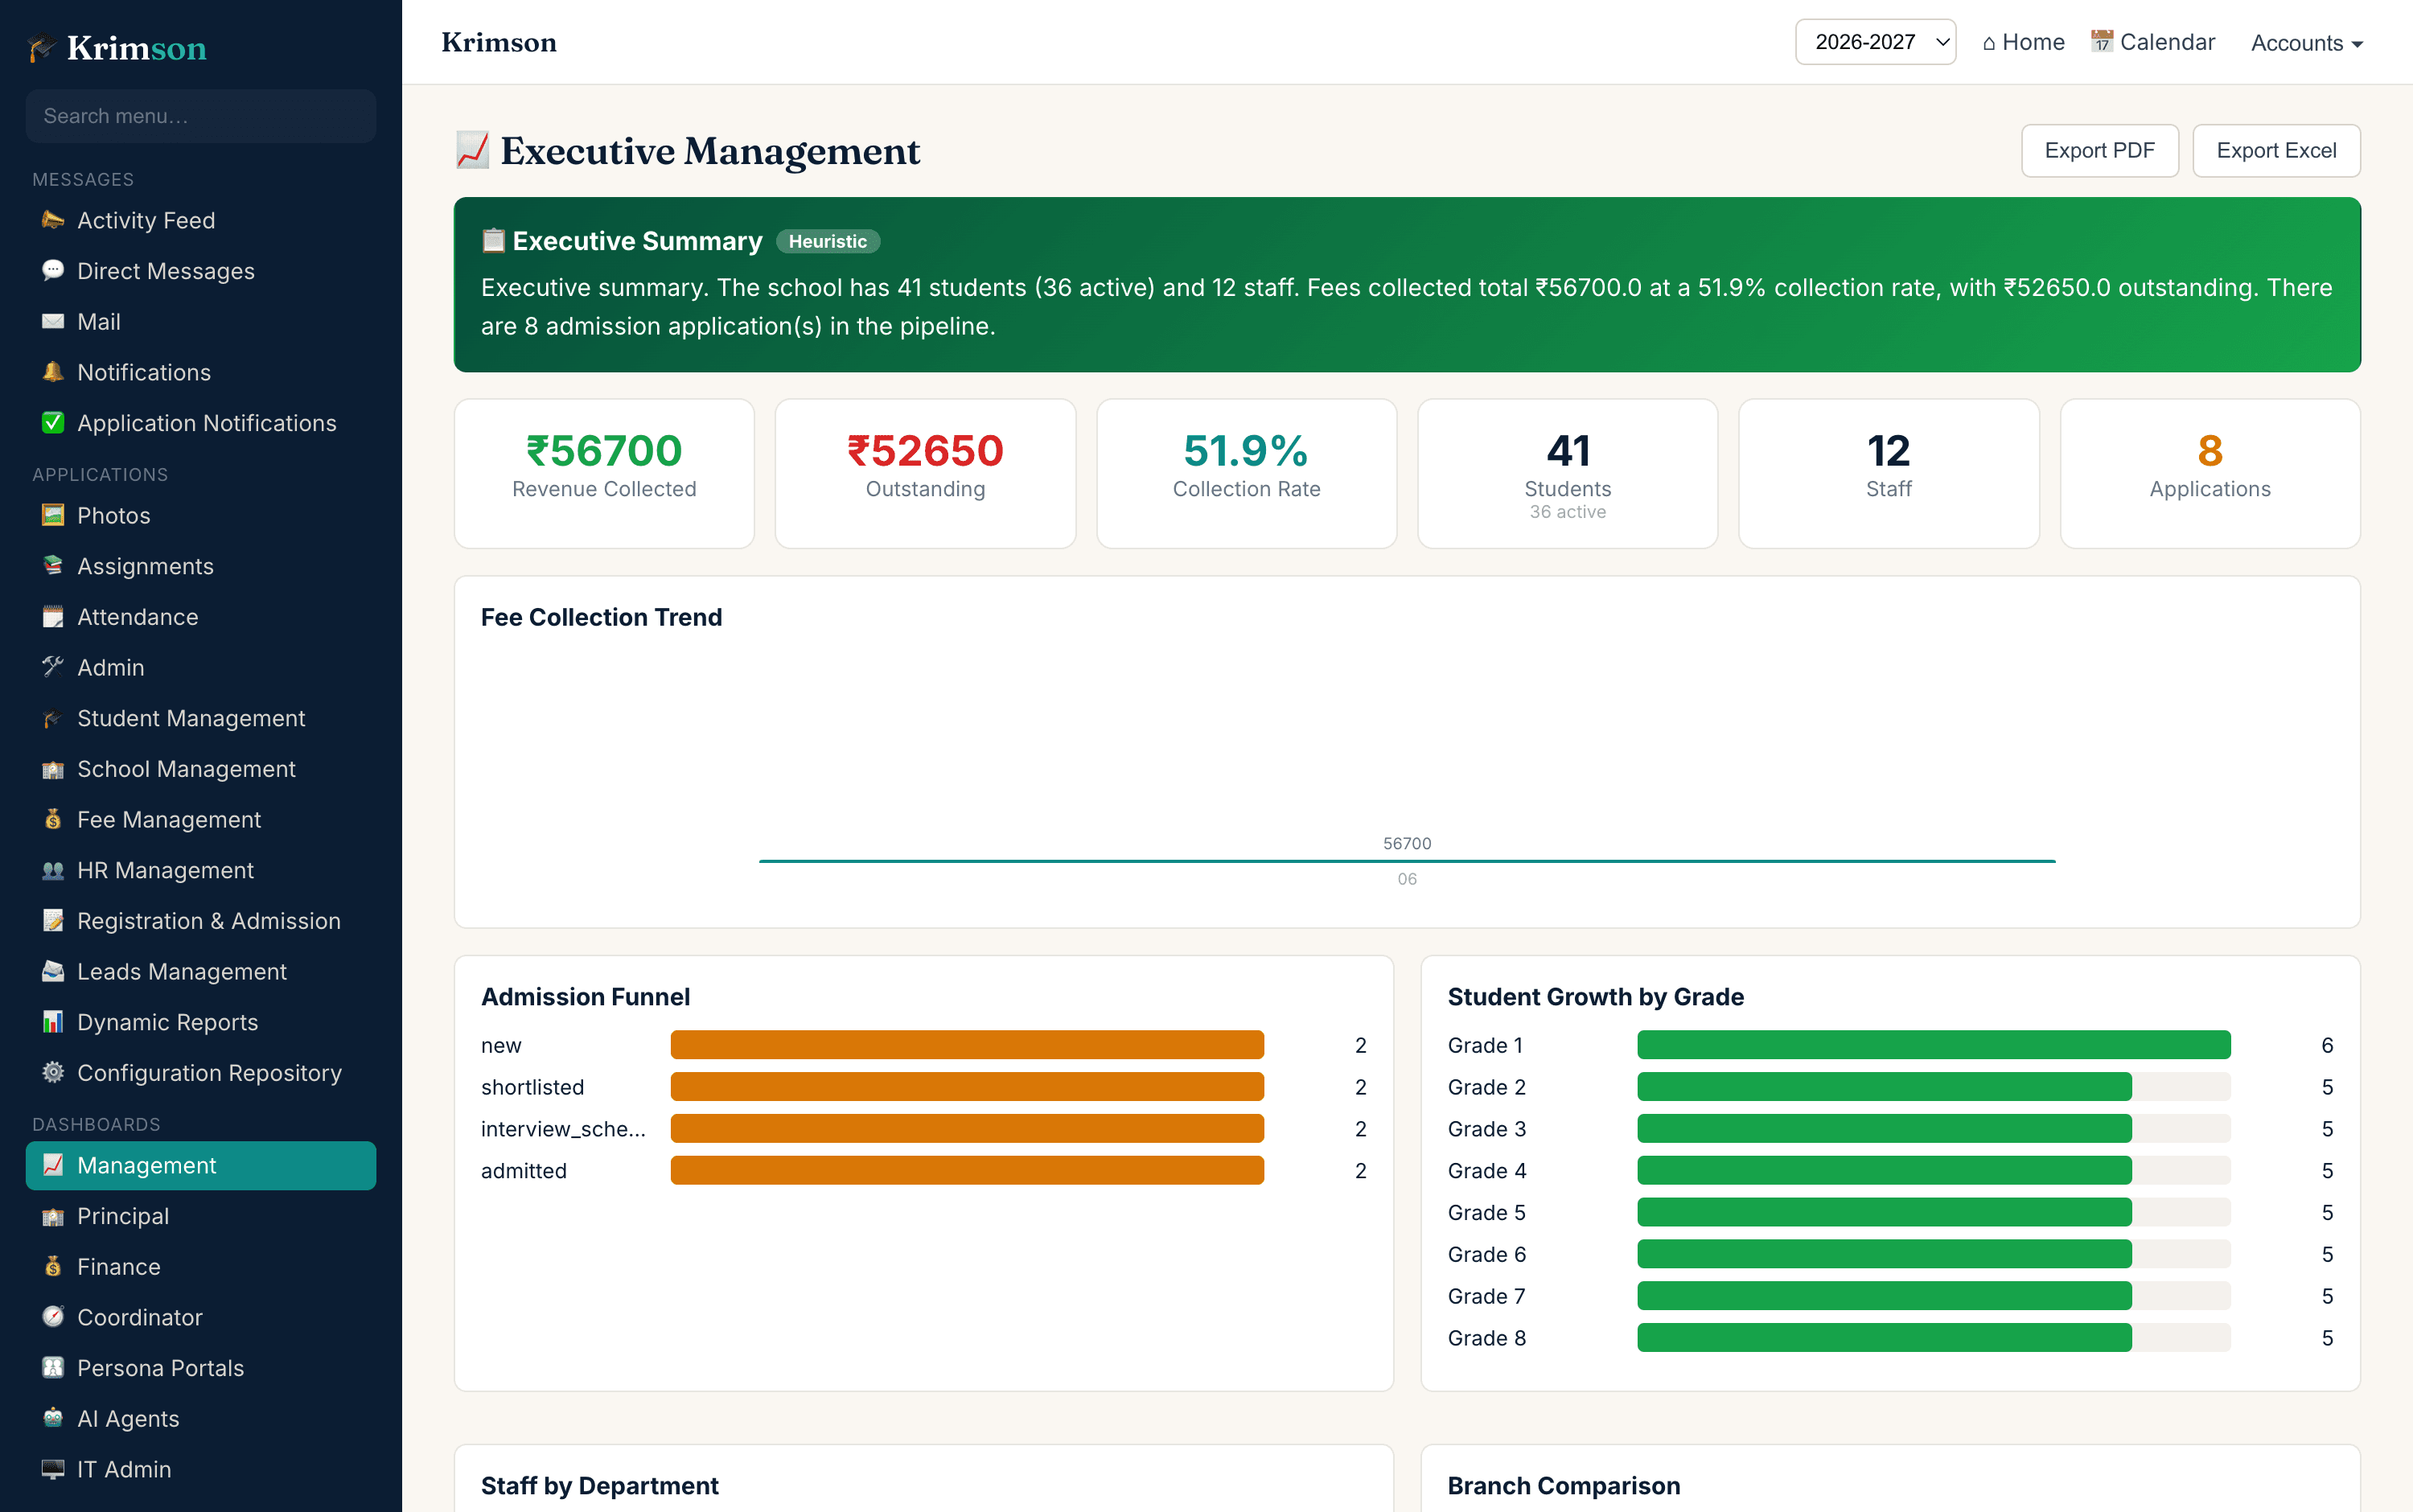Click the Attendance notepad icon

[x=53, y=617]
